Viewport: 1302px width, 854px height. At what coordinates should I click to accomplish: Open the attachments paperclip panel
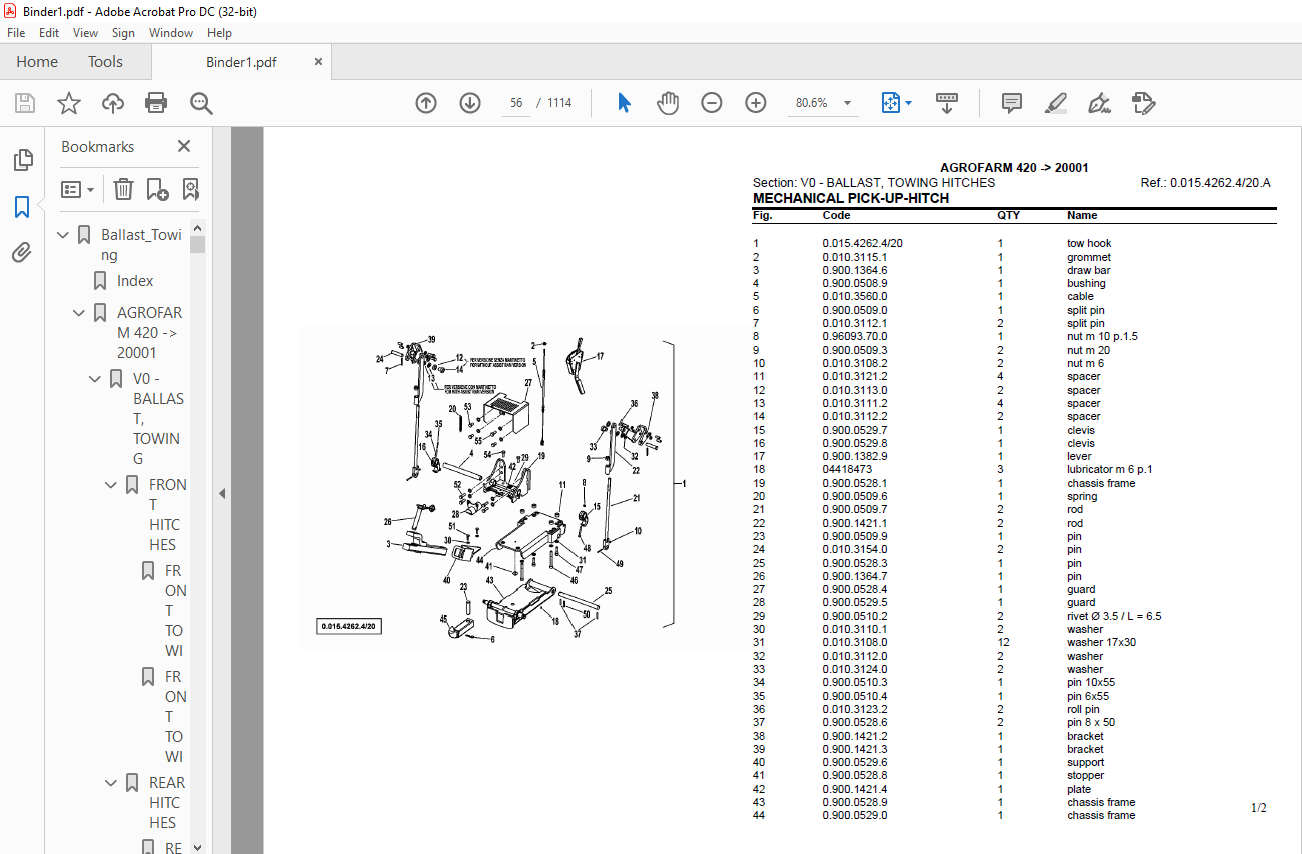coord(22,253)
